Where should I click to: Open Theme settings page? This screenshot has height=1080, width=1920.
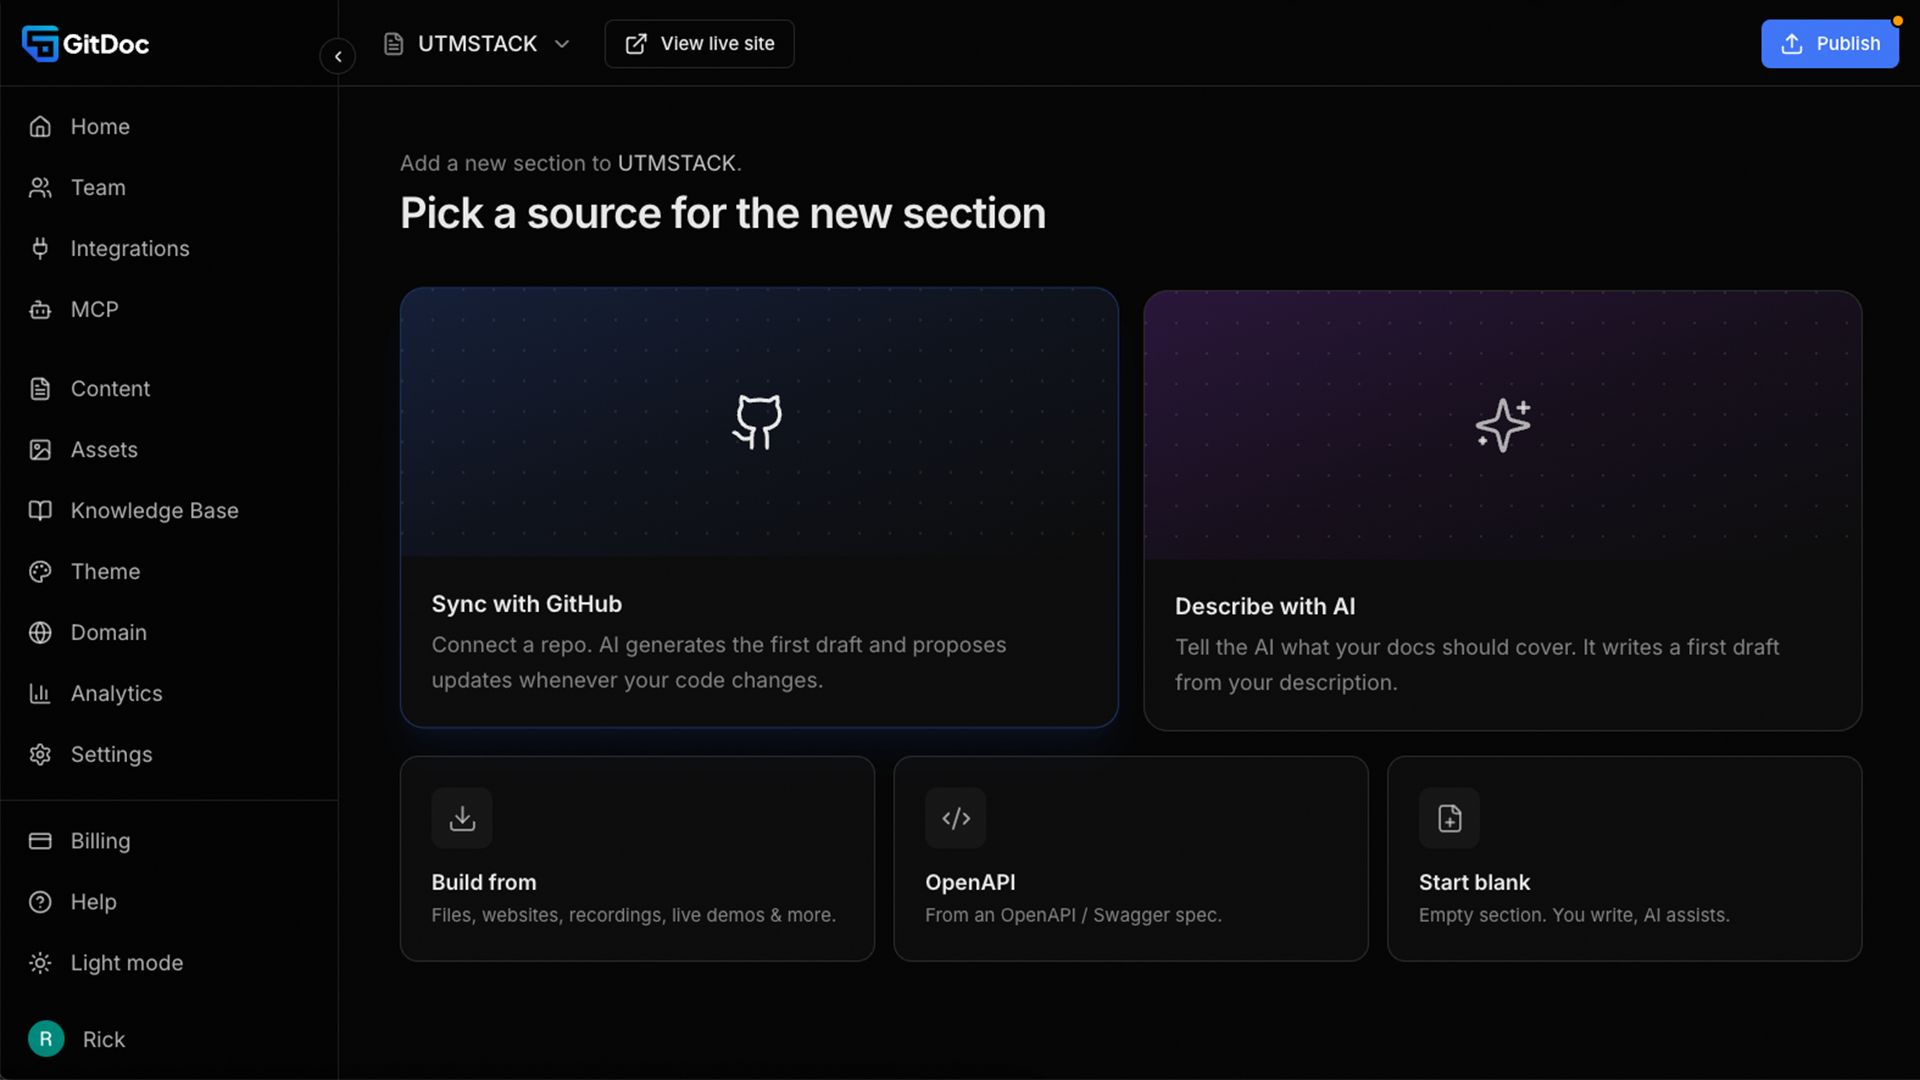click(105, 572)
